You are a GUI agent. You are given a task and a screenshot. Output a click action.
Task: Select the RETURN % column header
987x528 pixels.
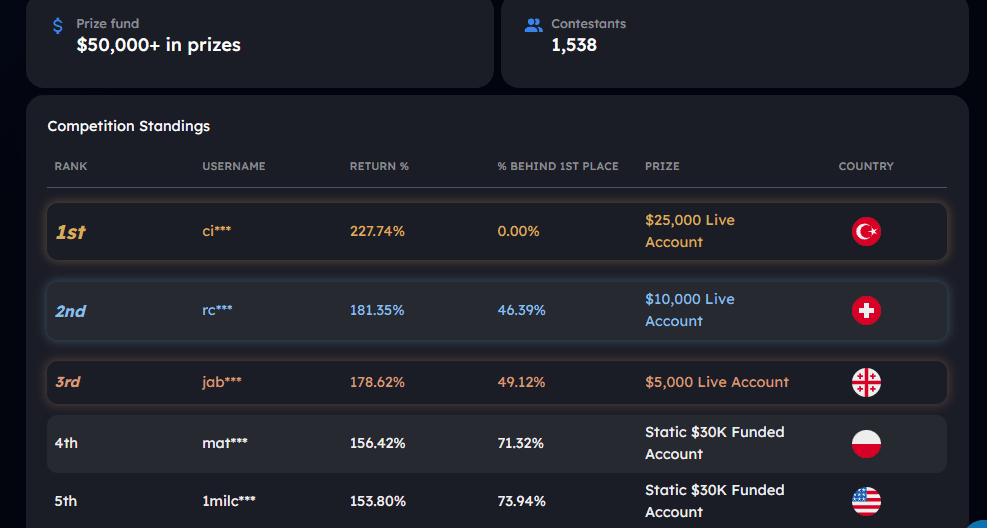point(380,166)
